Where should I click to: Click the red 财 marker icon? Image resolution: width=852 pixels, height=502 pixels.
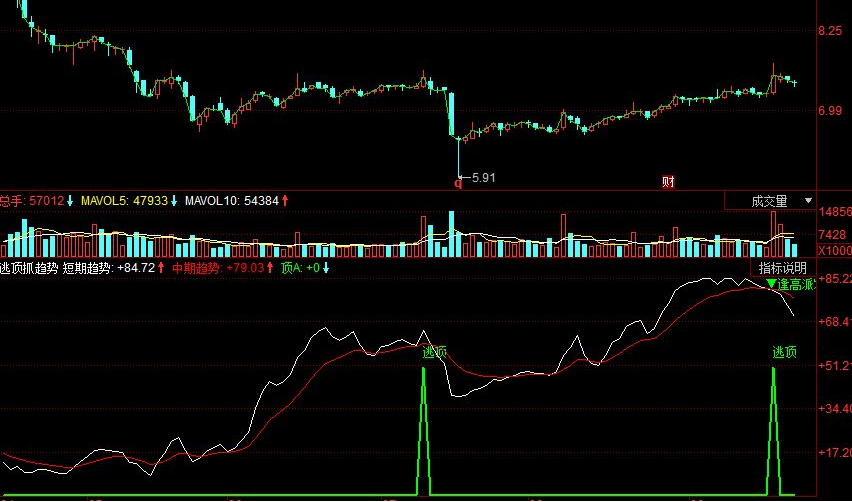tap(668, 182)
